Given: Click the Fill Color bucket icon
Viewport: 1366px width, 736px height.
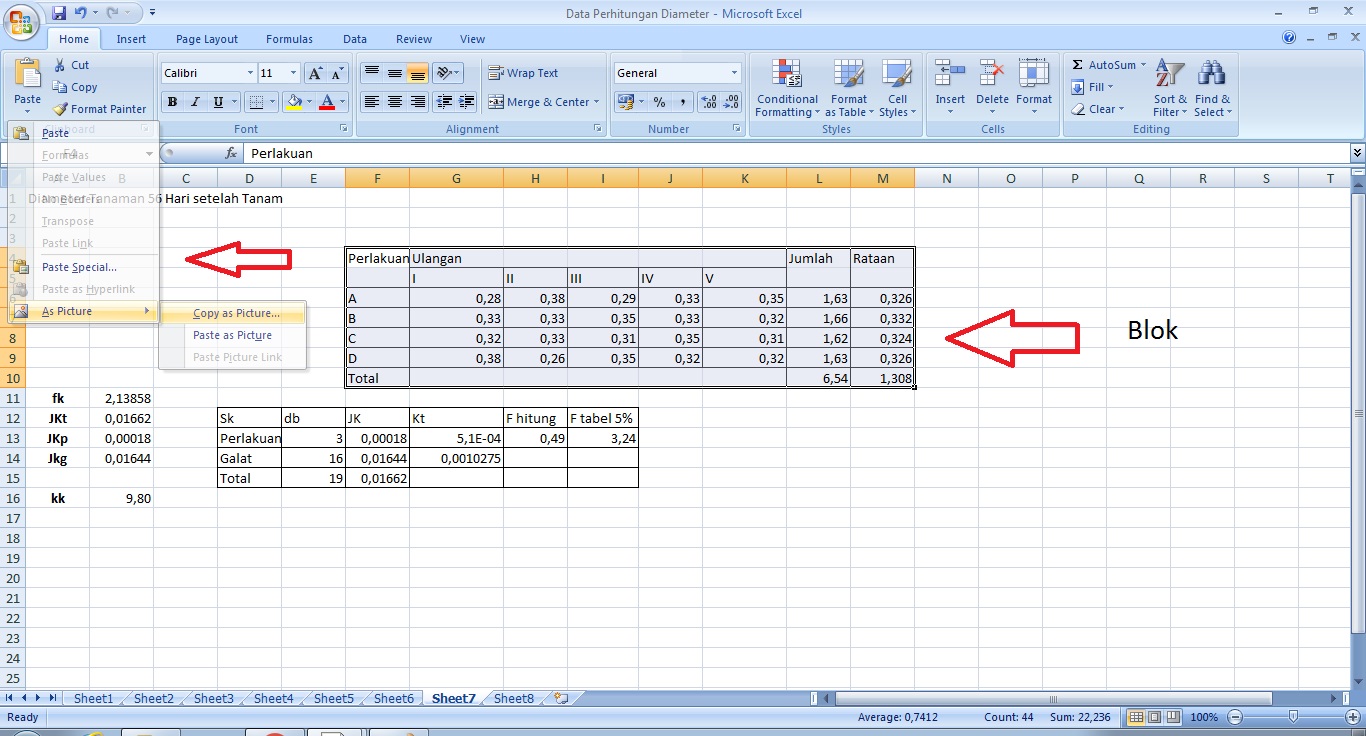Looking at the screenshot, I should (293, 102).
